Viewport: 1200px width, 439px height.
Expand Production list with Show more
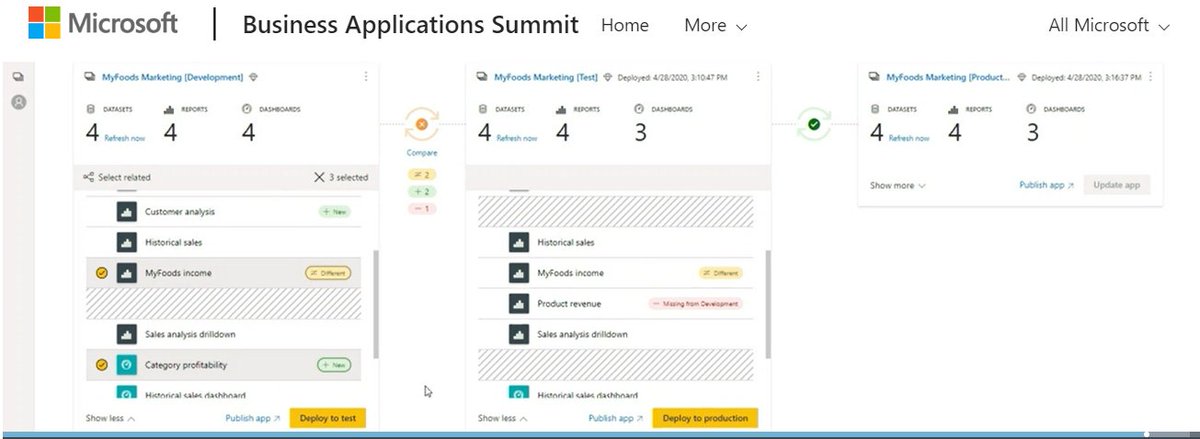pyautogui.click(x=898, y=185)
